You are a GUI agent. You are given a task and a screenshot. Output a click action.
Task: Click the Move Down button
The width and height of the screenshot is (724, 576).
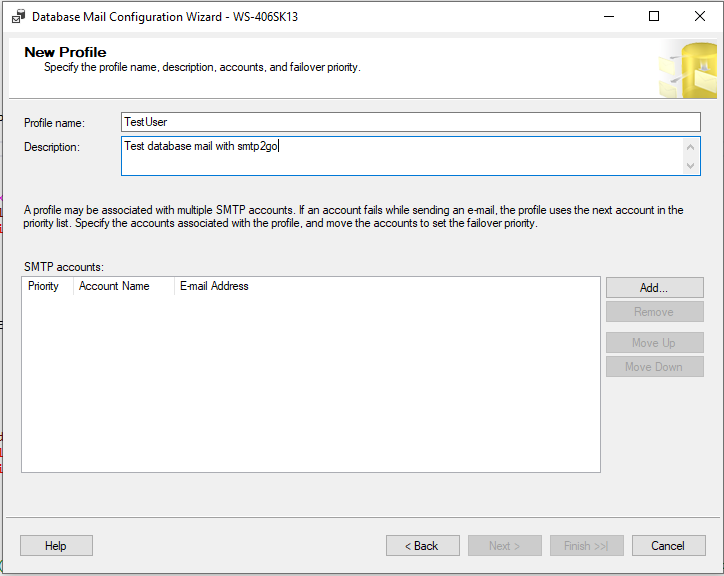(x=654, y=367)
